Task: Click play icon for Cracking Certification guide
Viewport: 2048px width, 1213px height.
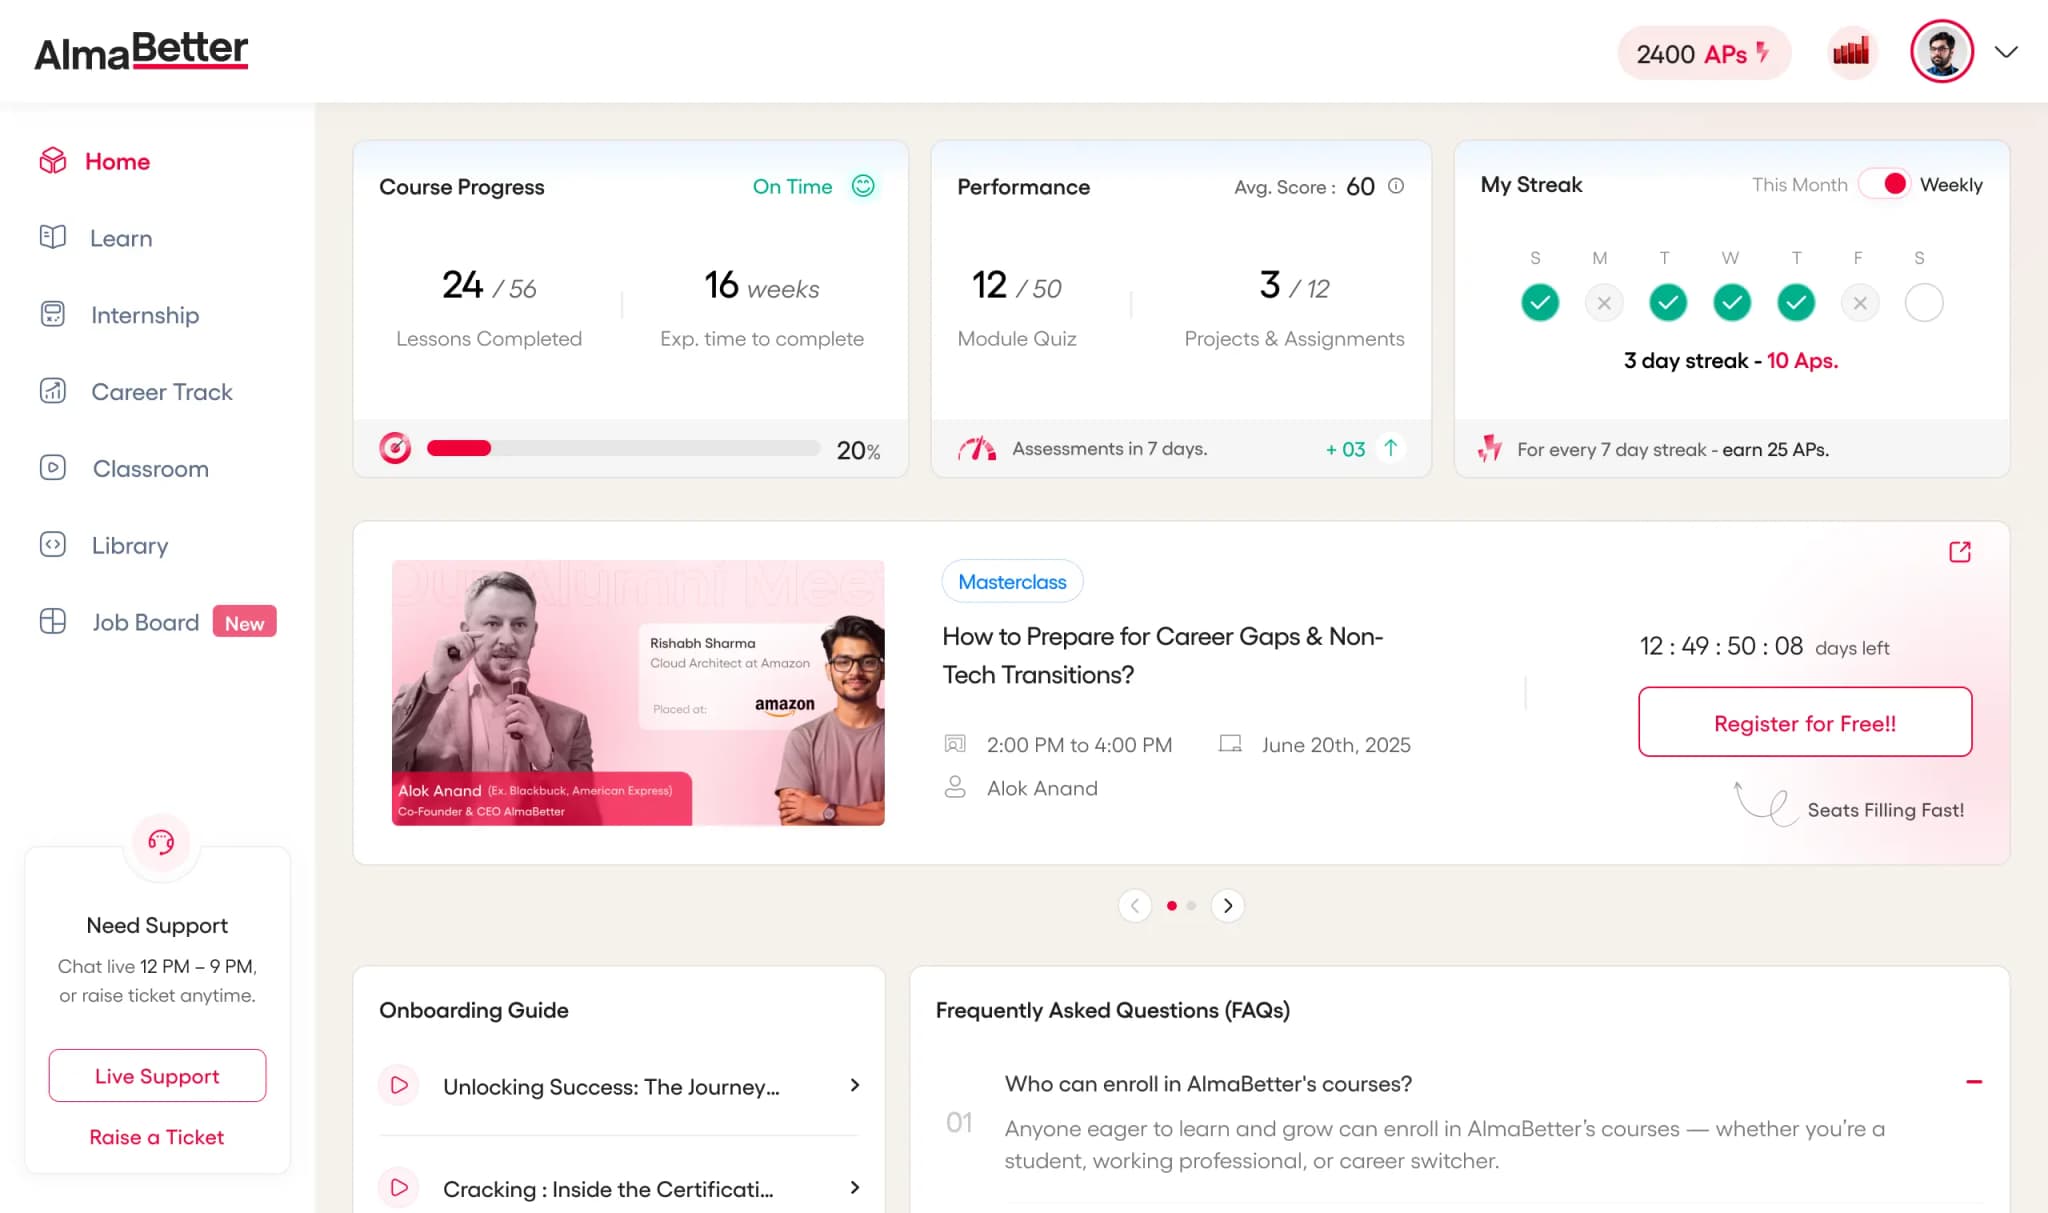Action: coord(399,1188)
